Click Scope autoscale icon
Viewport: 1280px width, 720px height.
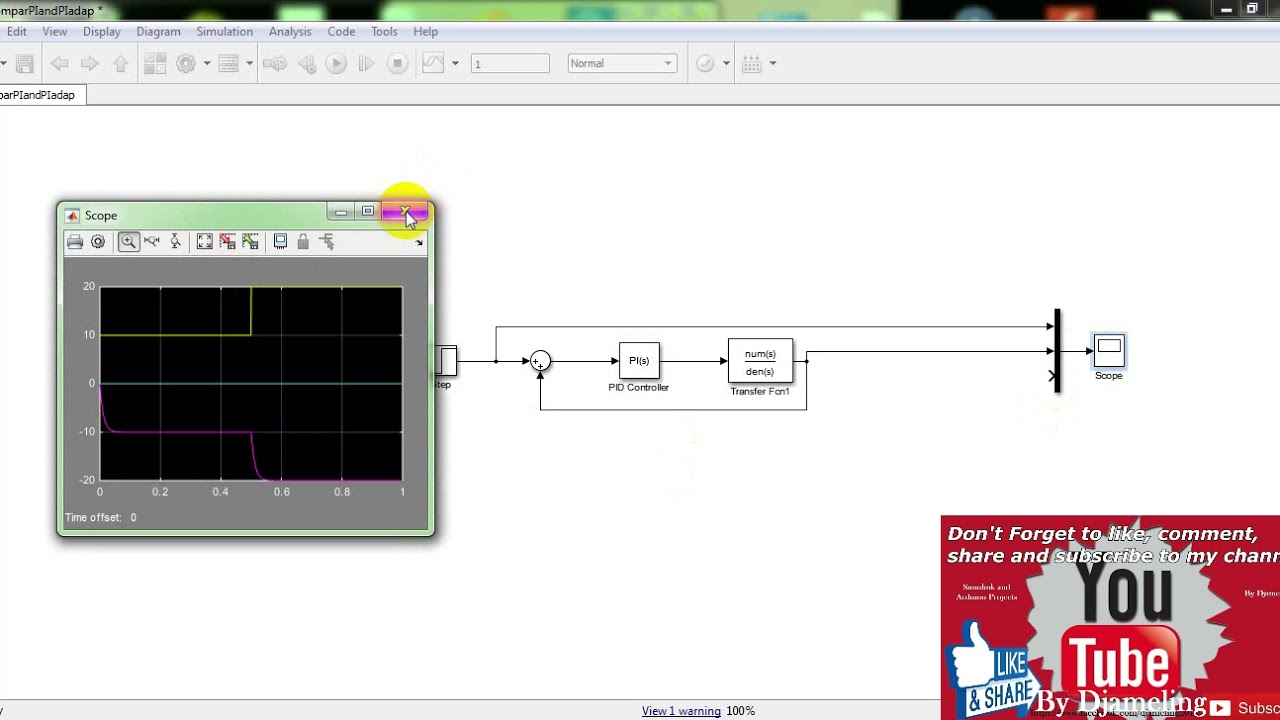point(205,241)
